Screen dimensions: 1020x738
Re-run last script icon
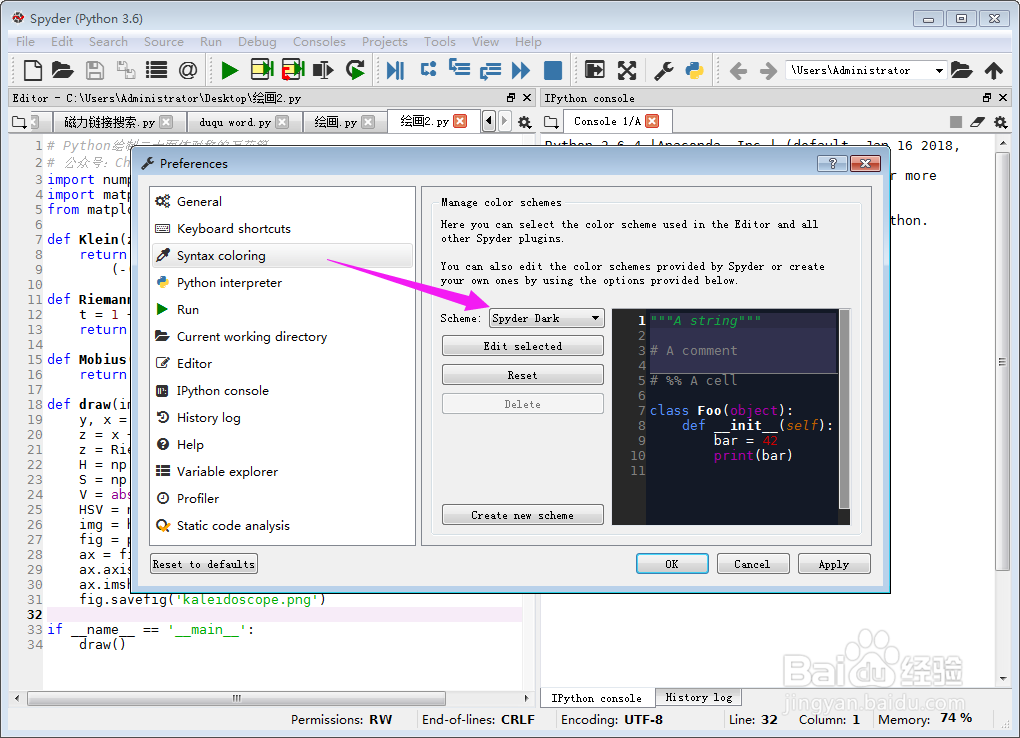click(x=355, y=70)
